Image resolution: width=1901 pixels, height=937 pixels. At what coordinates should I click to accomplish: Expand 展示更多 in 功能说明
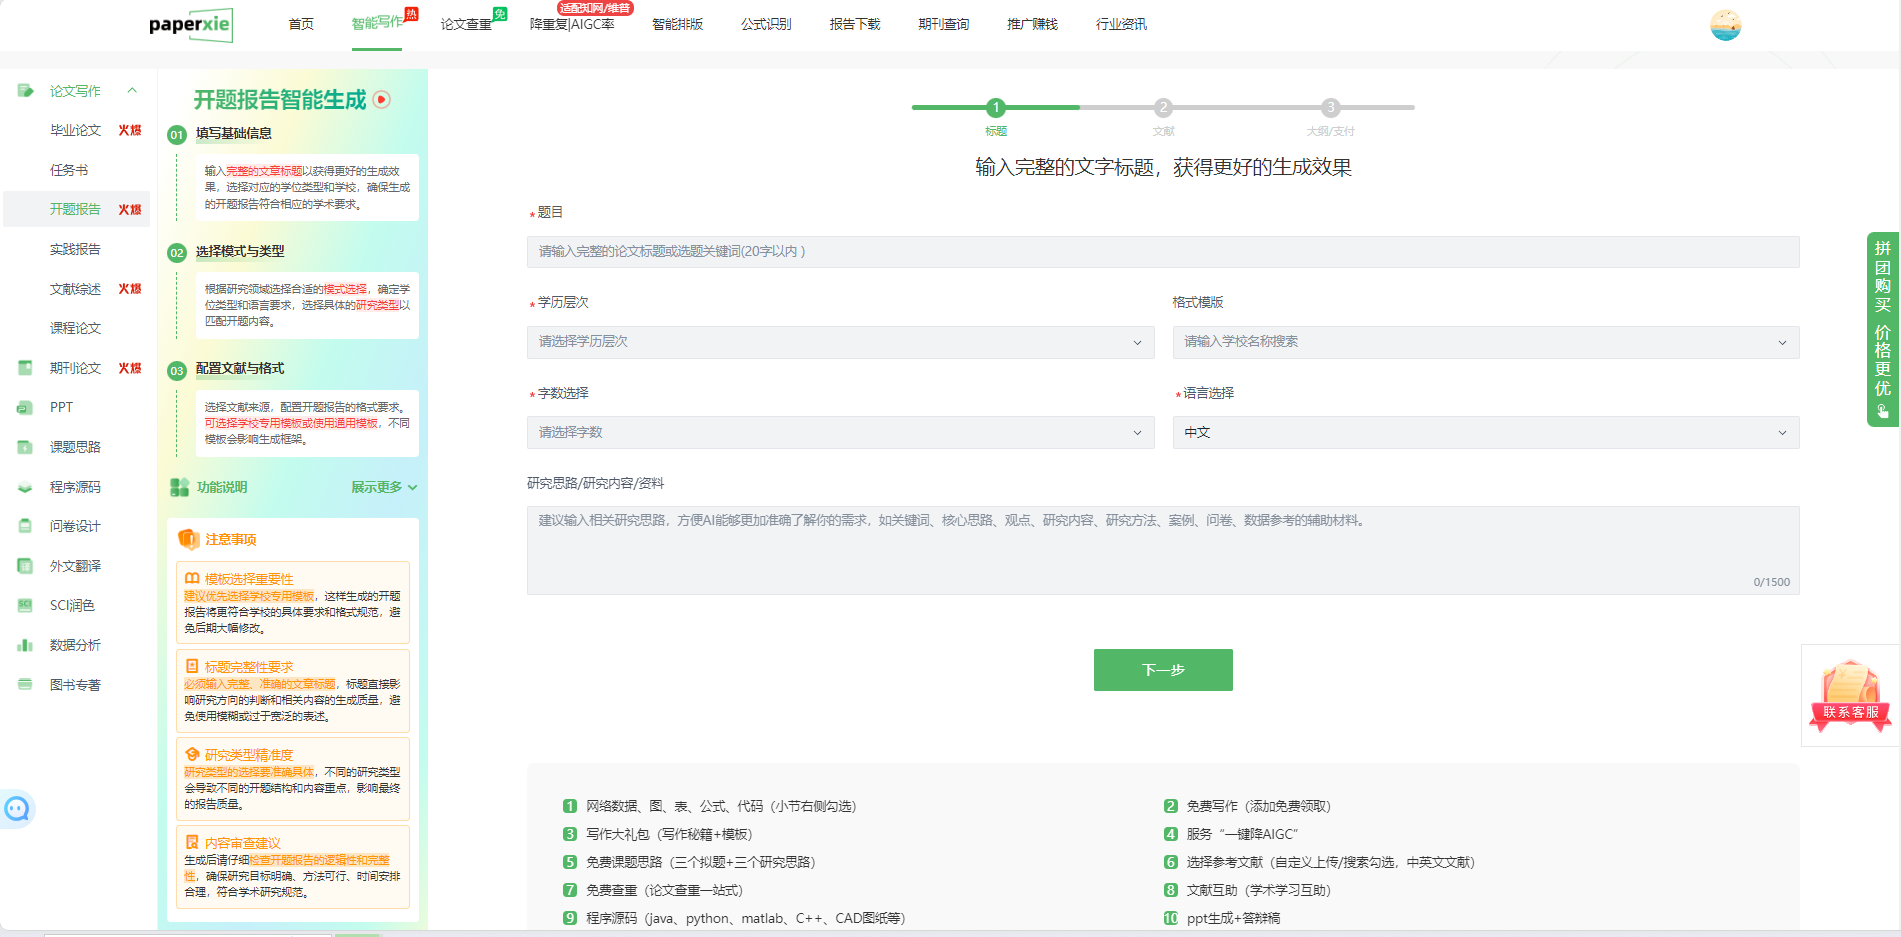coord(383,487)
